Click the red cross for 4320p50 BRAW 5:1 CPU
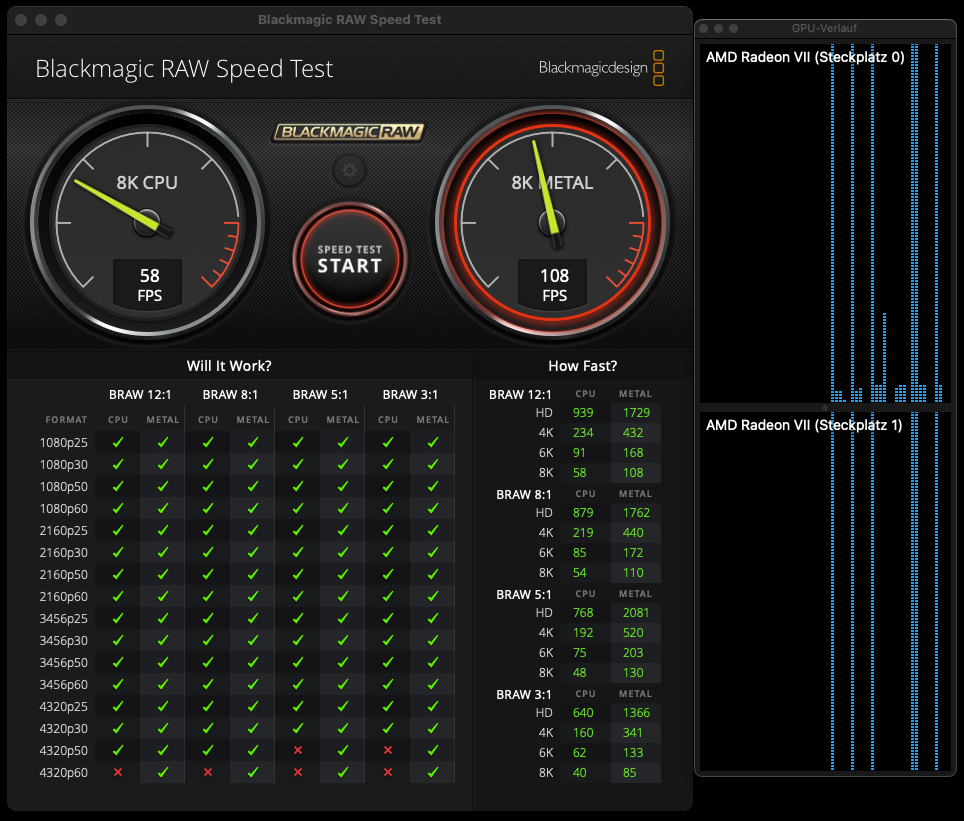The height and width of the screenshot is (821, 964). 298,750
